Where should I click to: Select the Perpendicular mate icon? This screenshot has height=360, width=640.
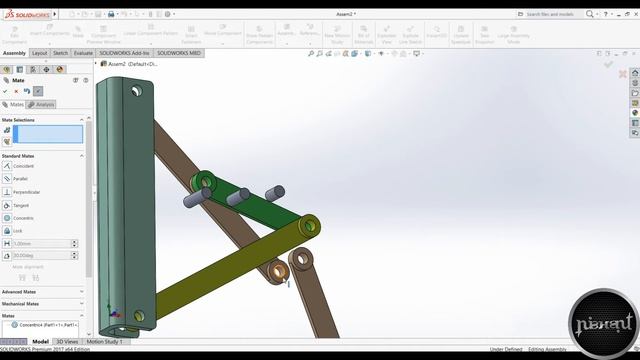[x=7, y=192]
